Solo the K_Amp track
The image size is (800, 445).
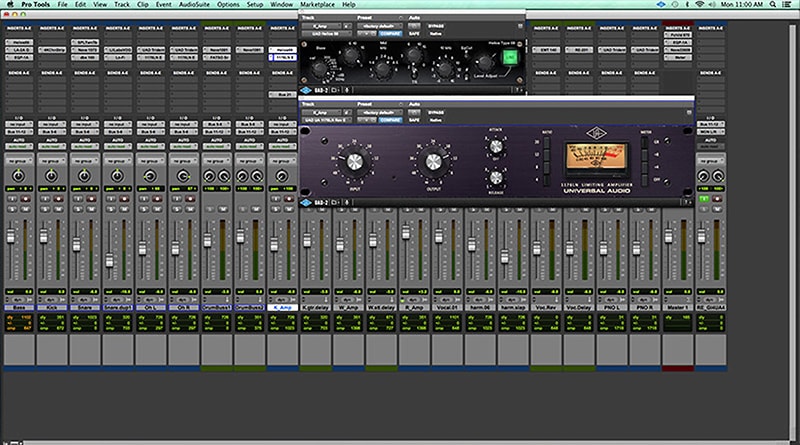[x=276, y=209]
